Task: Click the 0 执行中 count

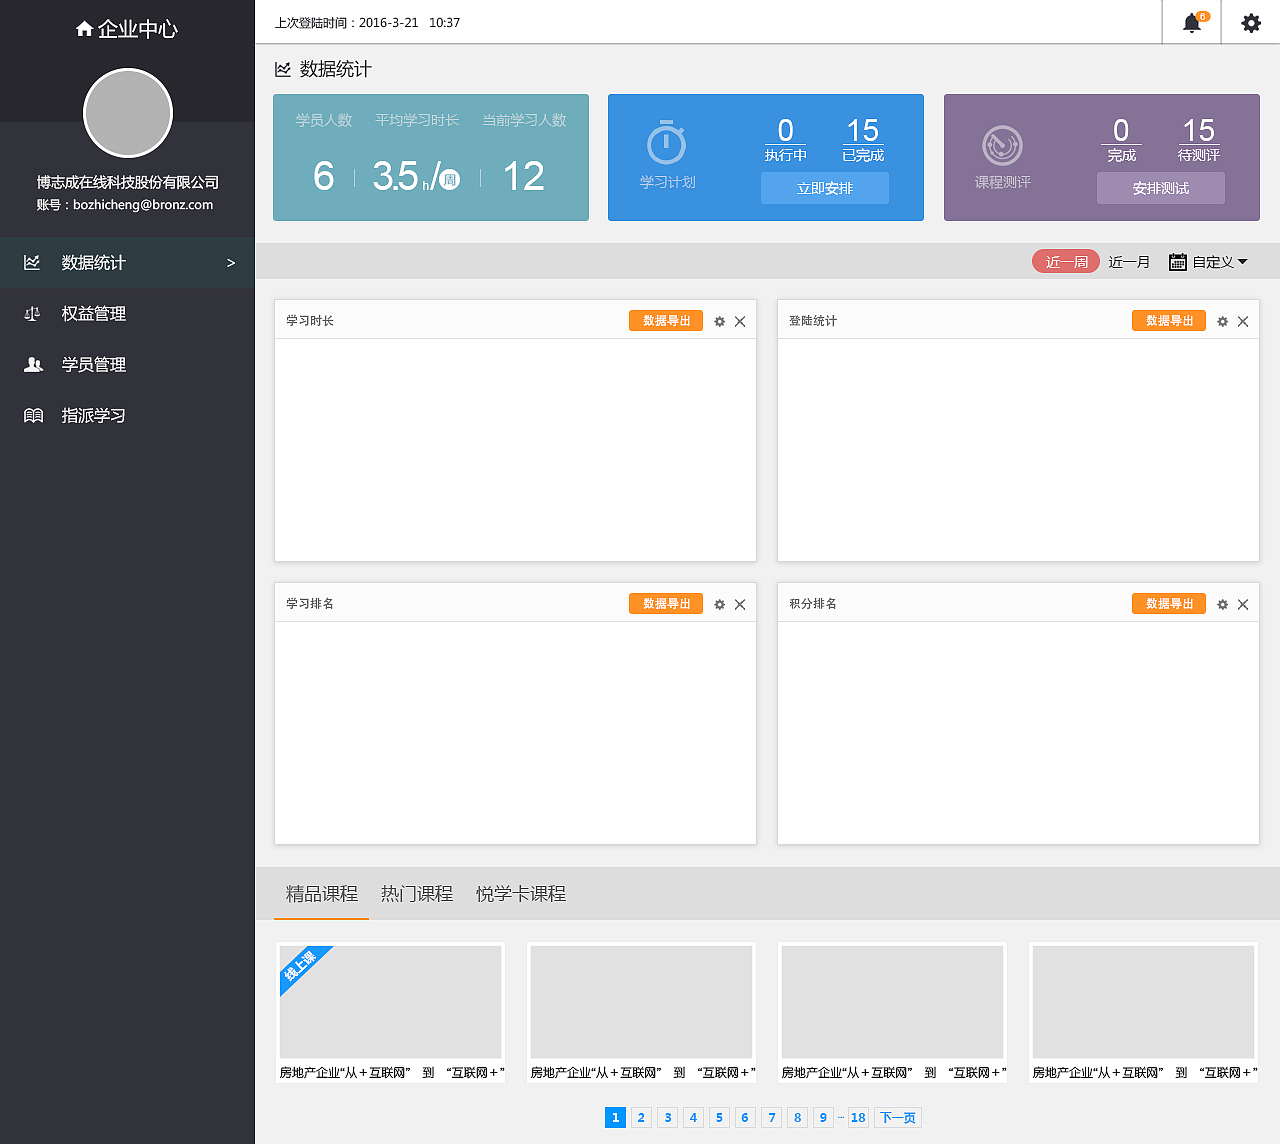Action: 785,139
